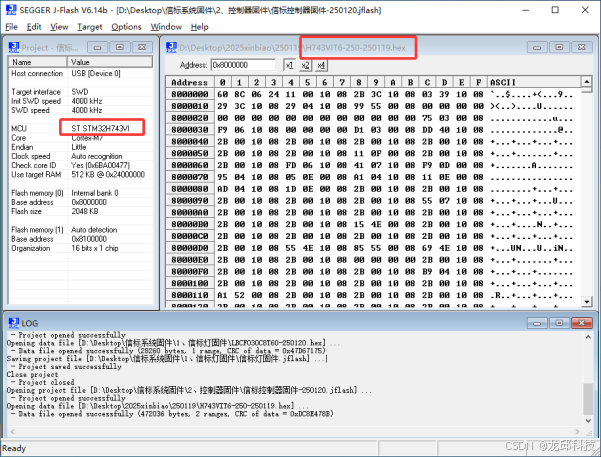This screenshot has height=457, width=601.
Task: Click the 'Yes (0x6BA00477)' core ID value
Action: point(100,165)
